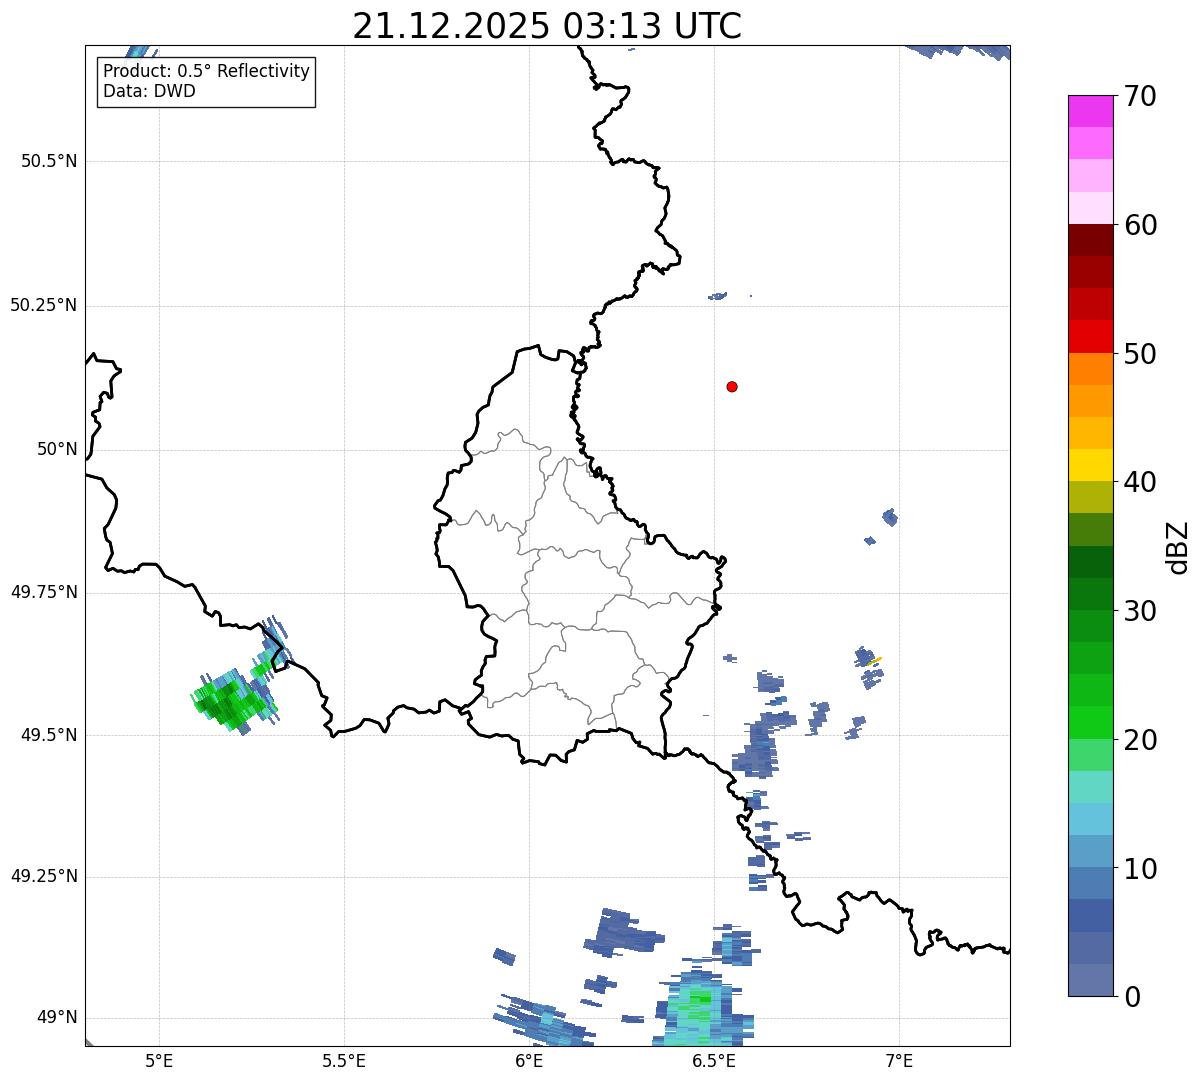This screenshot has height=1081, width=1202.
Task: Pick the bright red segment just above 50
Action: pos(1090,337)
